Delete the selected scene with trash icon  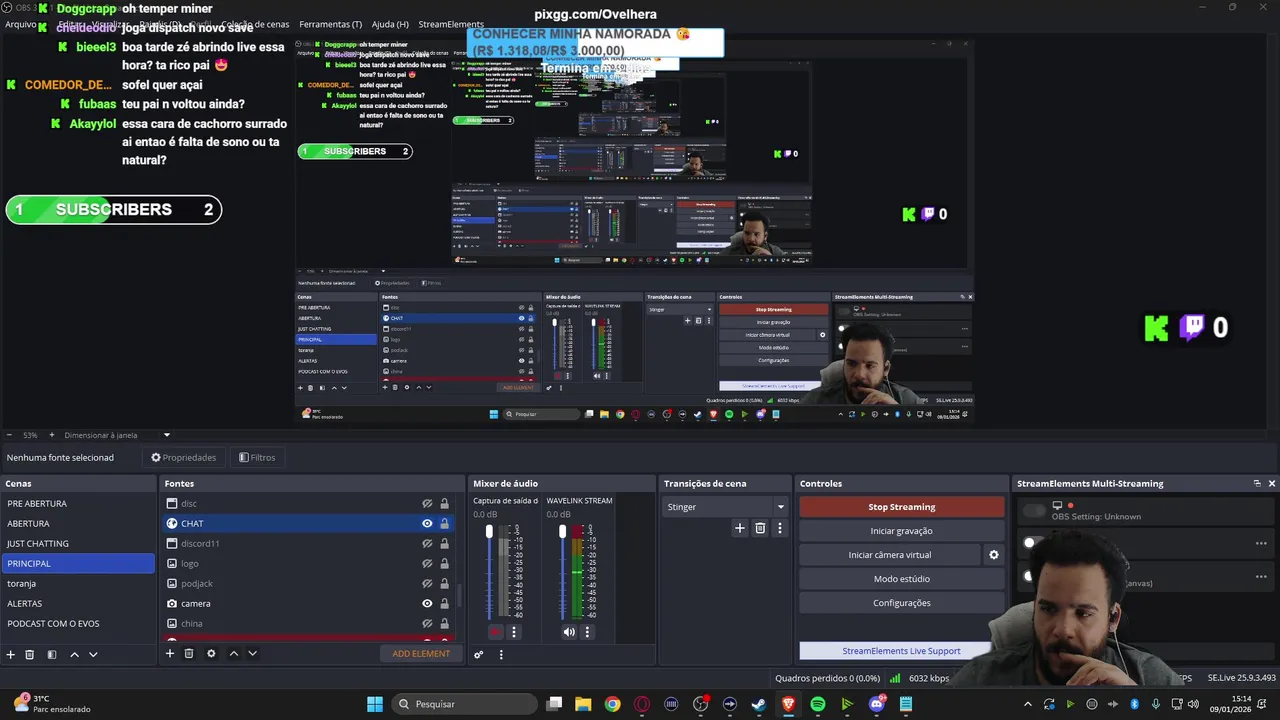point(30,654)
